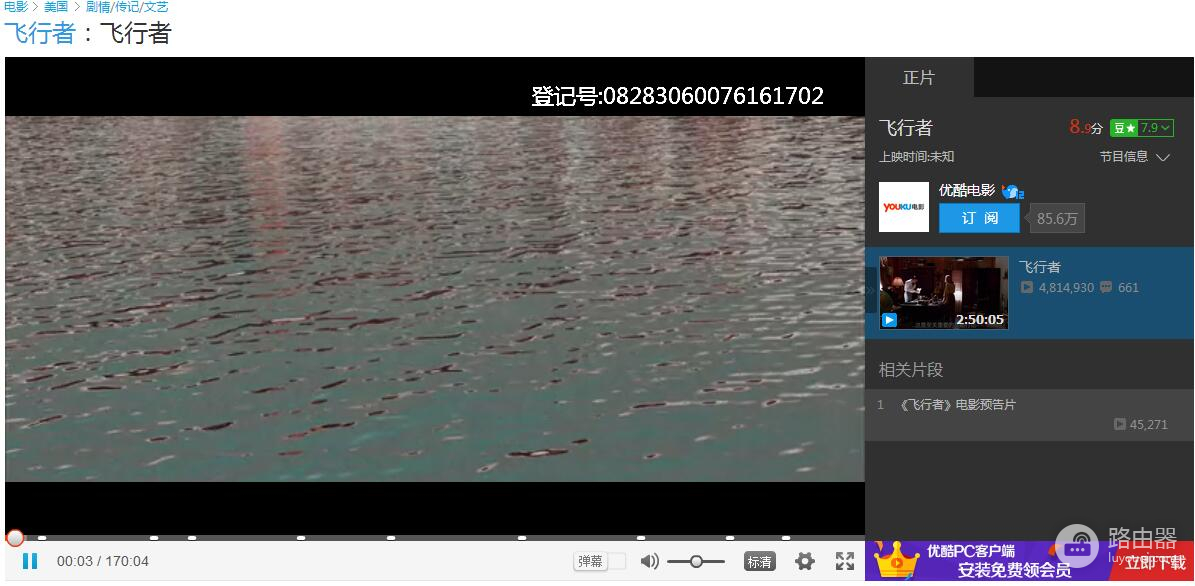Open the Douban 7.9 rating dropdown
Image resolution: width=1195 pixels, height=586 pixels.
click(1141, 127)
